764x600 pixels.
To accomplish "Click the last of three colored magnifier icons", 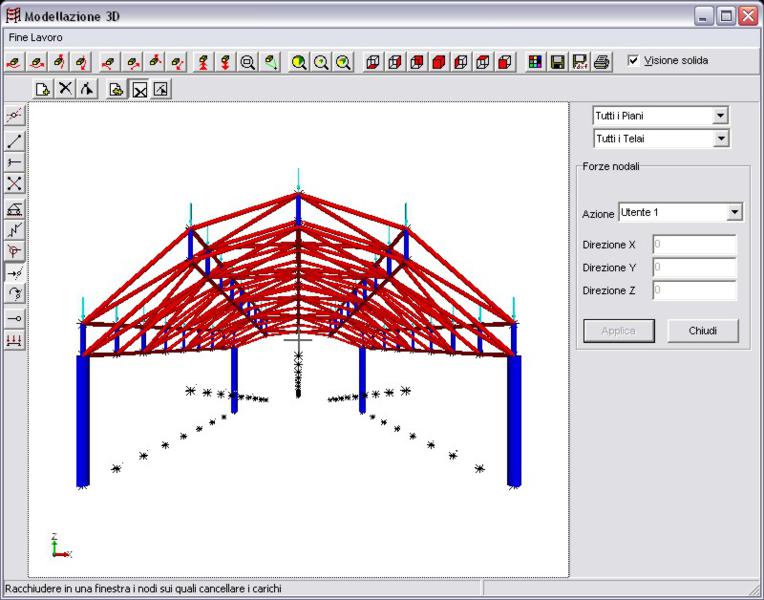I will coord(344,62).
